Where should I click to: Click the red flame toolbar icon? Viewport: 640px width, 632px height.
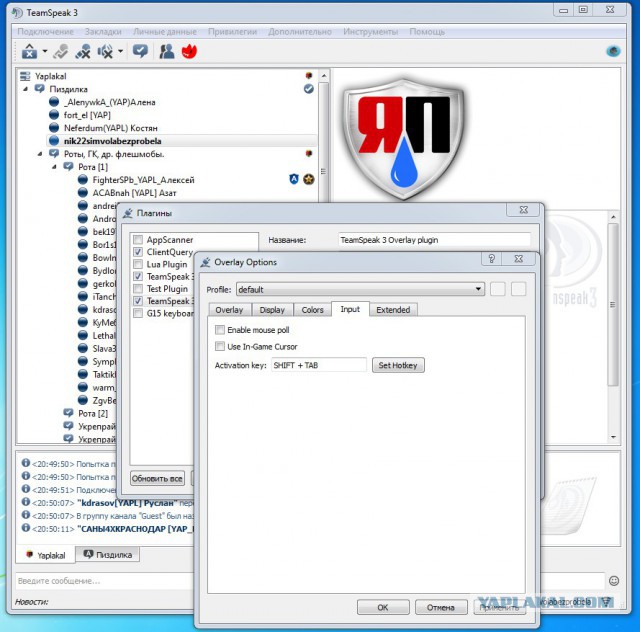189,51
